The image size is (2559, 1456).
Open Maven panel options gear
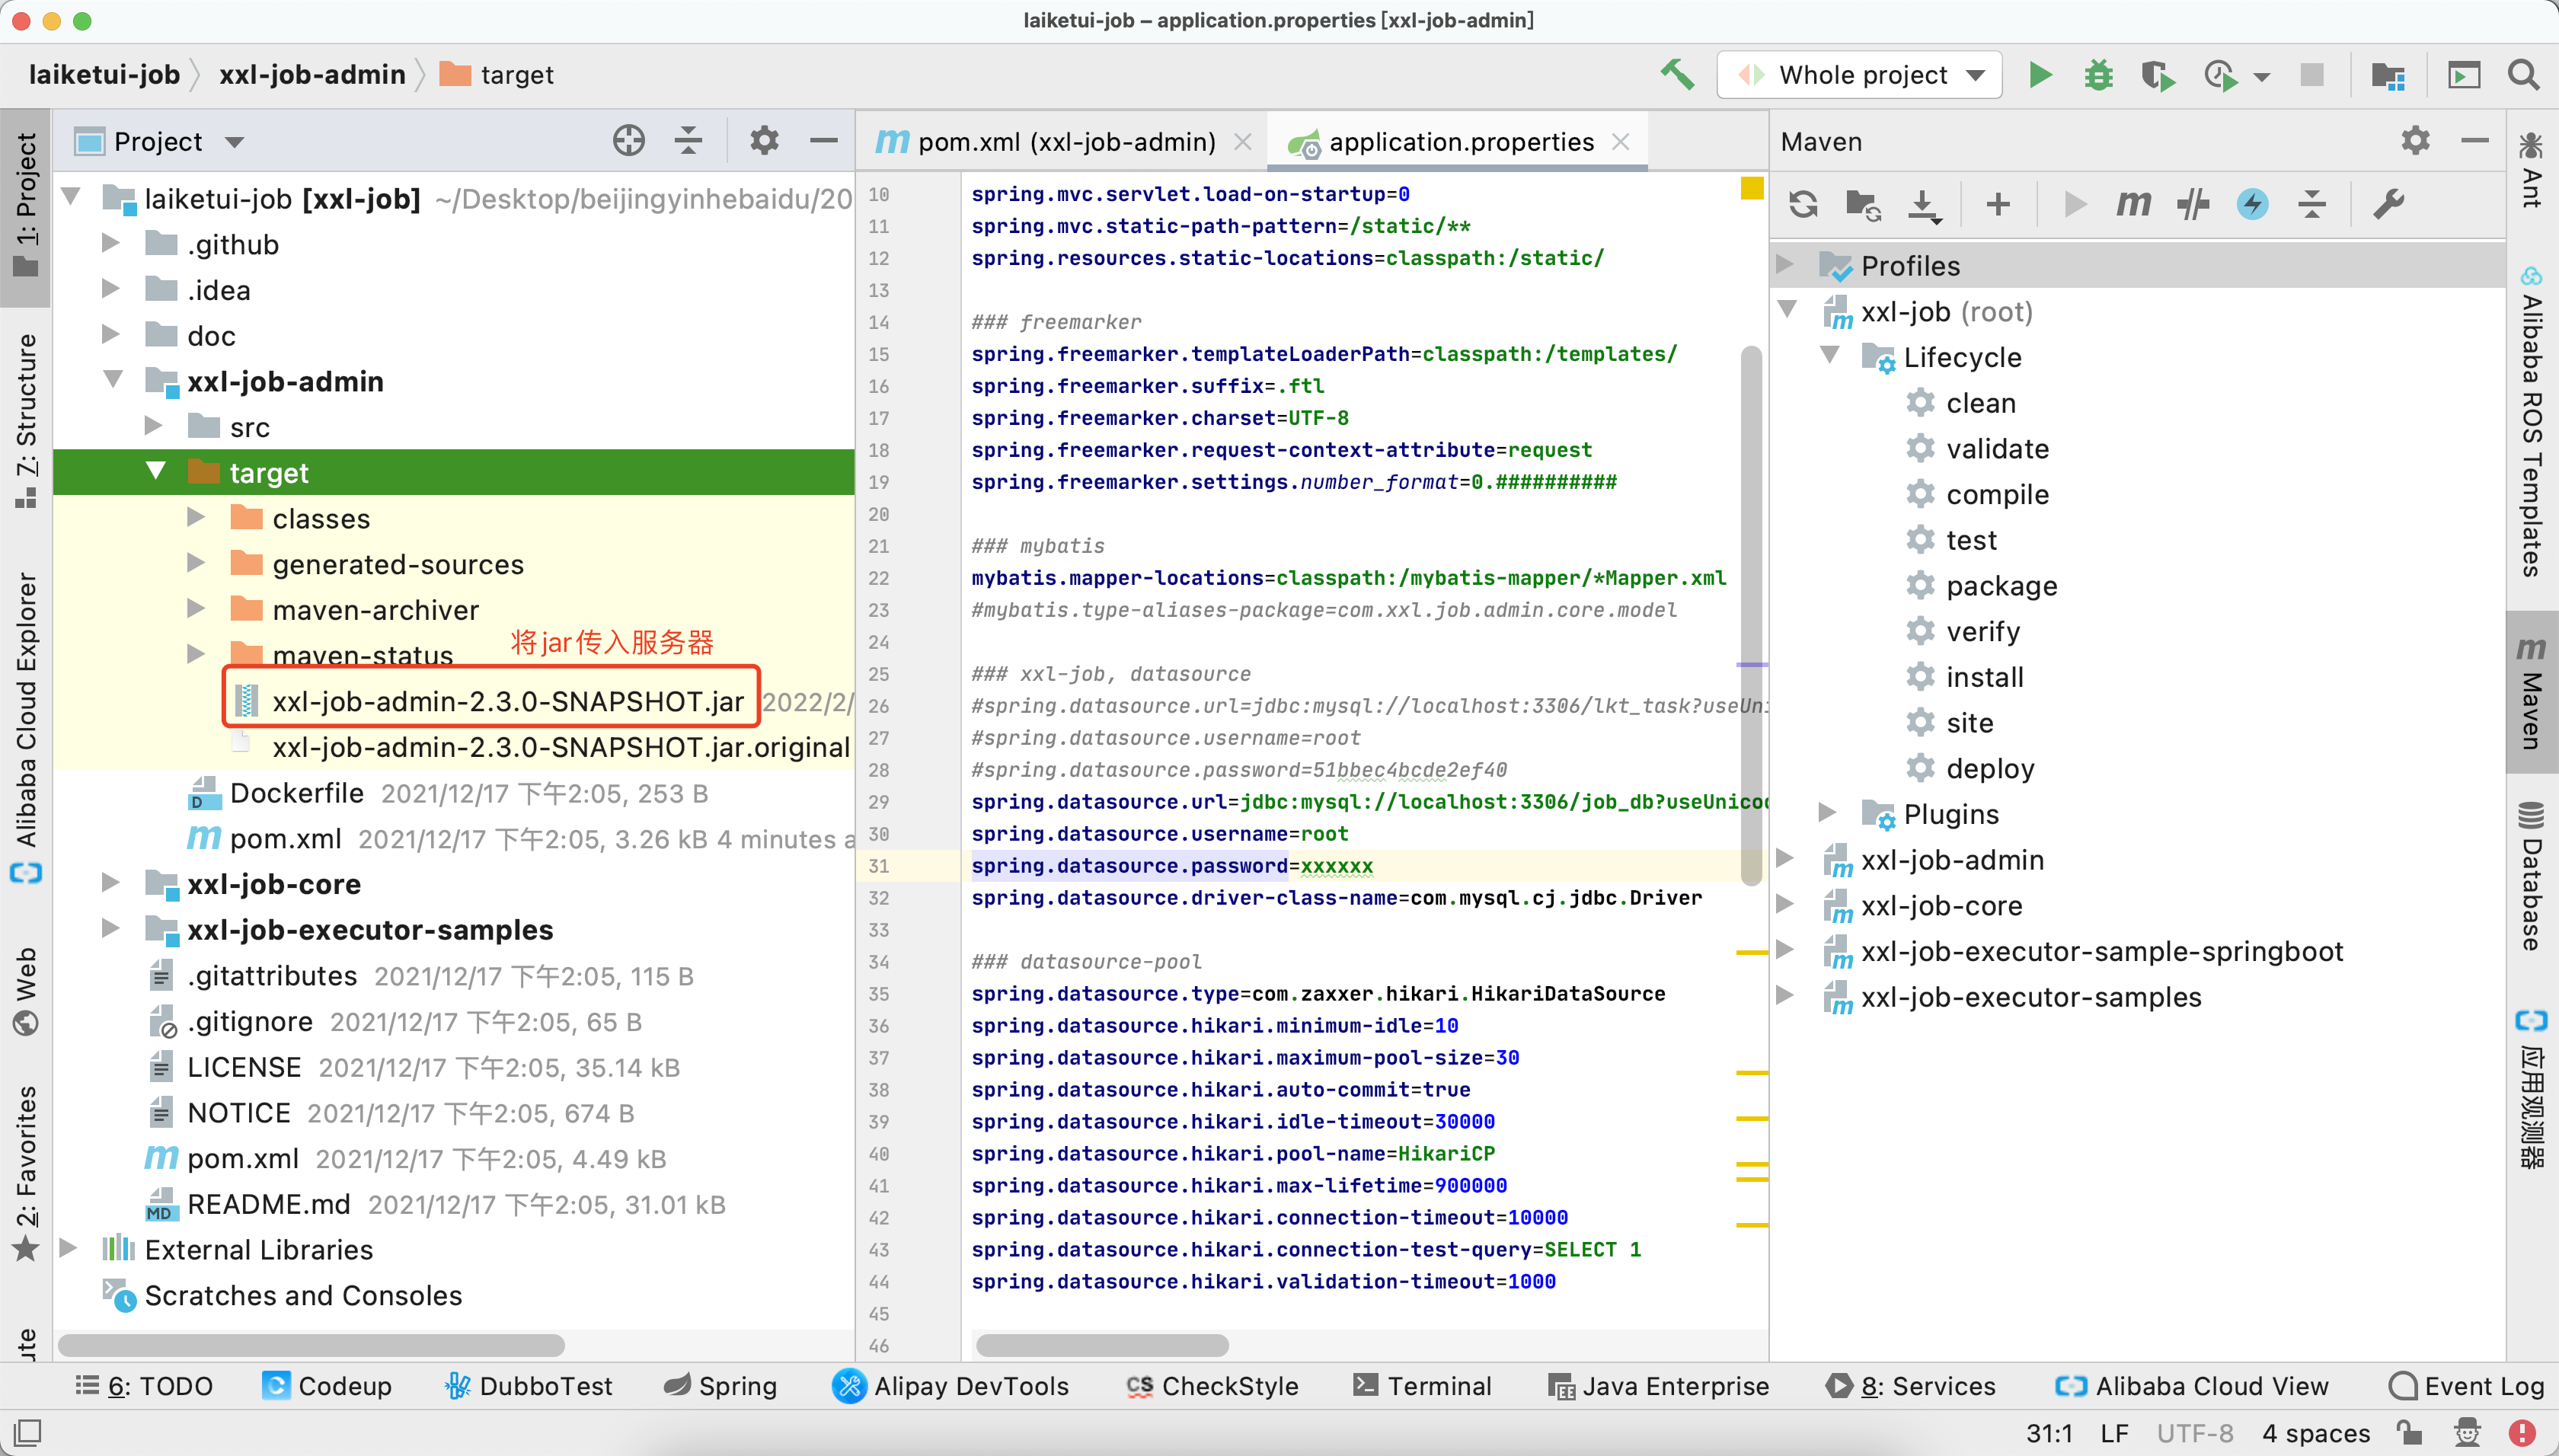(2415, 141)
